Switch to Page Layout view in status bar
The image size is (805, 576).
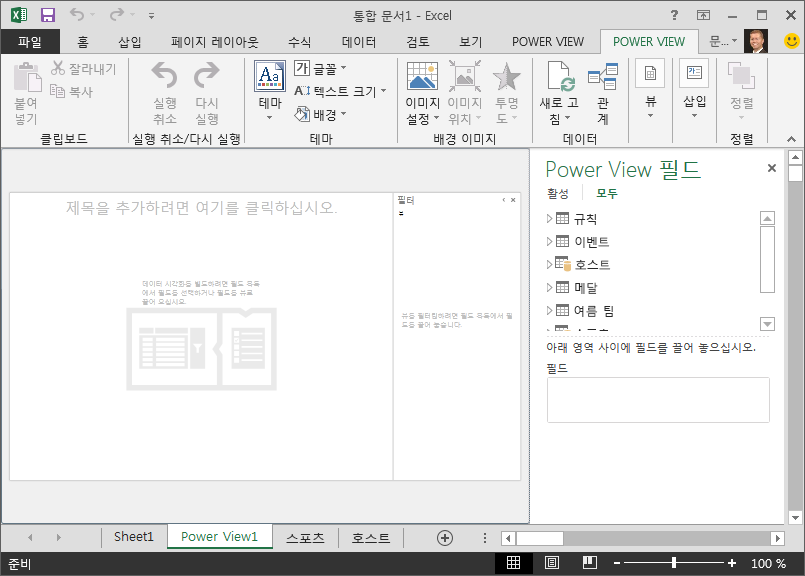pos(552,563)
